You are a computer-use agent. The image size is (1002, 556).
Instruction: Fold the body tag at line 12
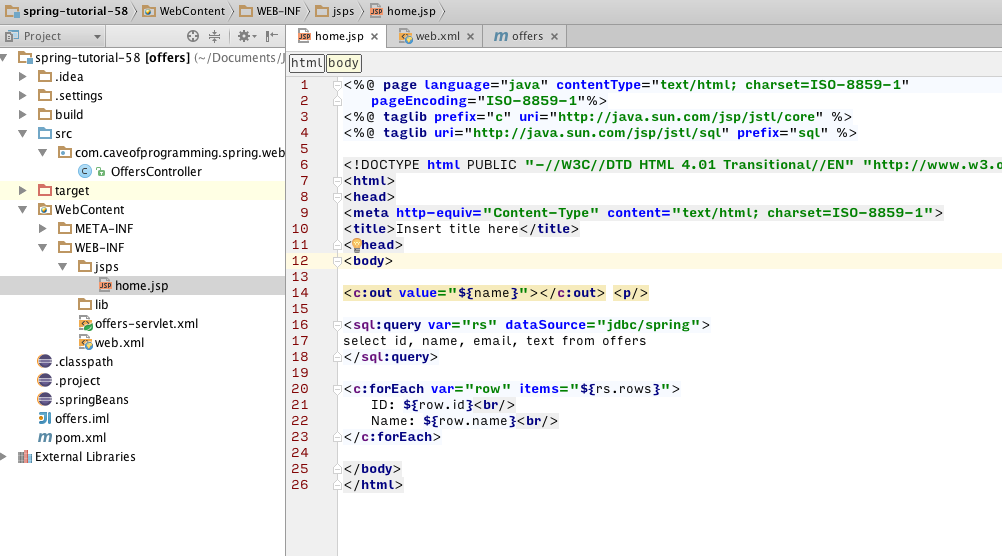point(337,261)
